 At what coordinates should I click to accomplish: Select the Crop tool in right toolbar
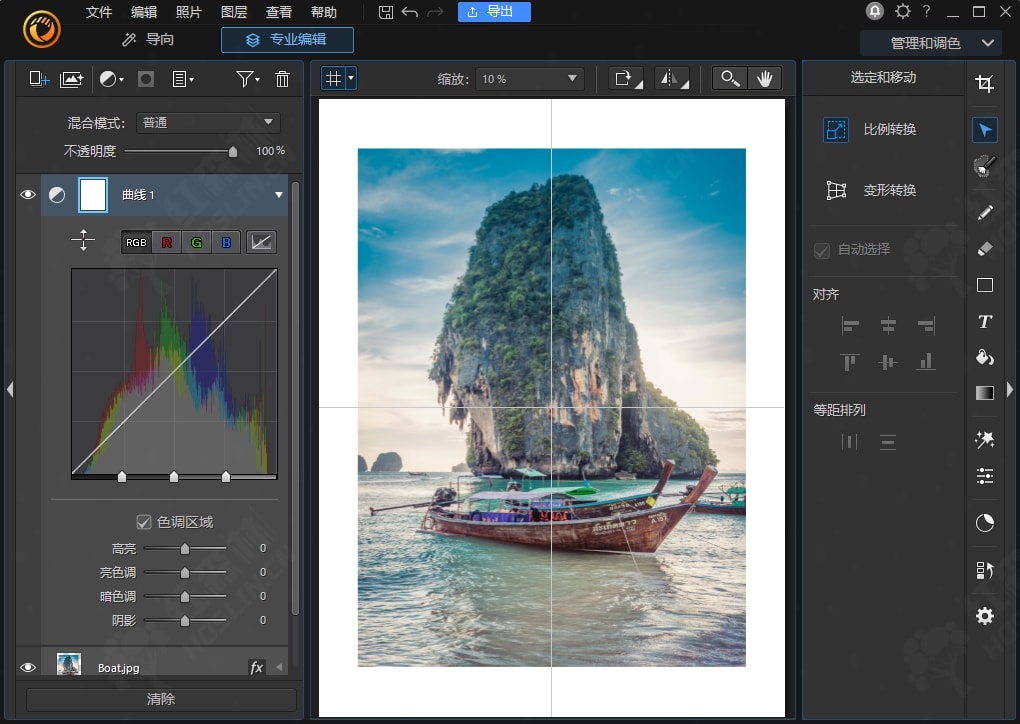tap(985, 84)
